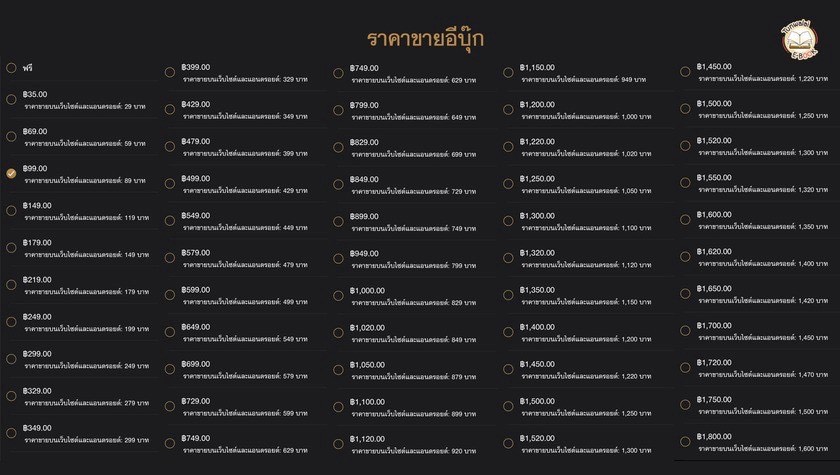
Task: Choose the ฿899.00 price radio button
Action: [339, 221]
